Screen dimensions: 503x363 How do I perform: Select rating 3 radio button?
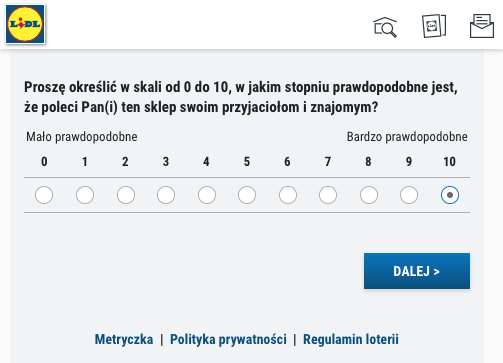166,195
